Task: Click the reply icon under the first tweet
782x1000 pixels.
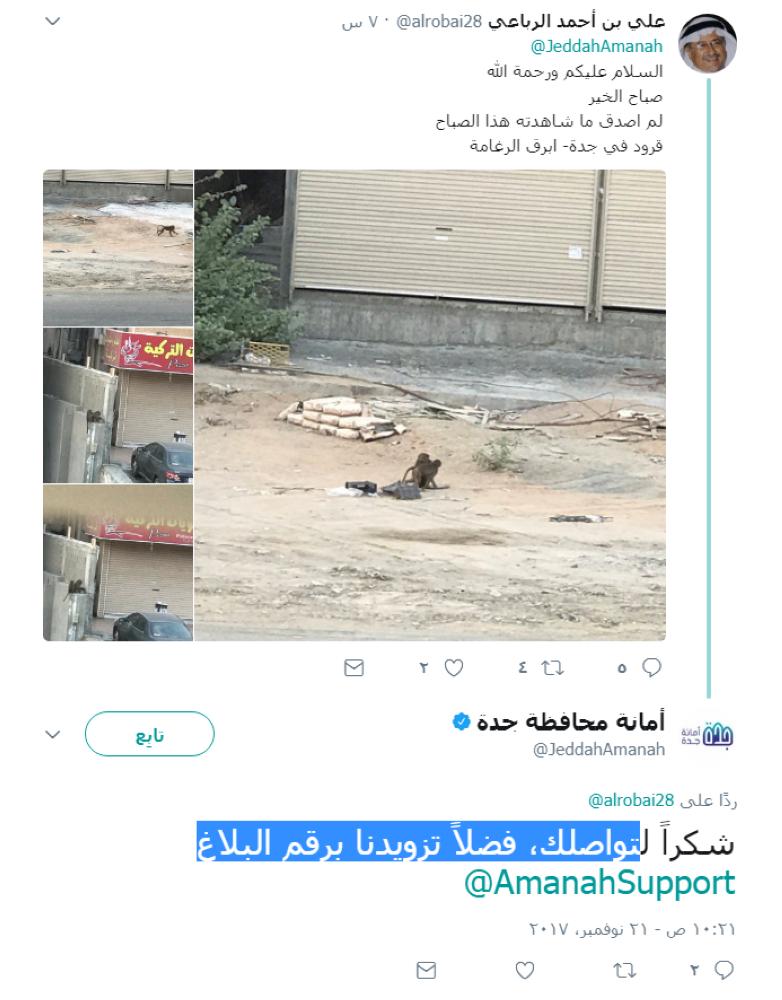Action: (651, 668)
